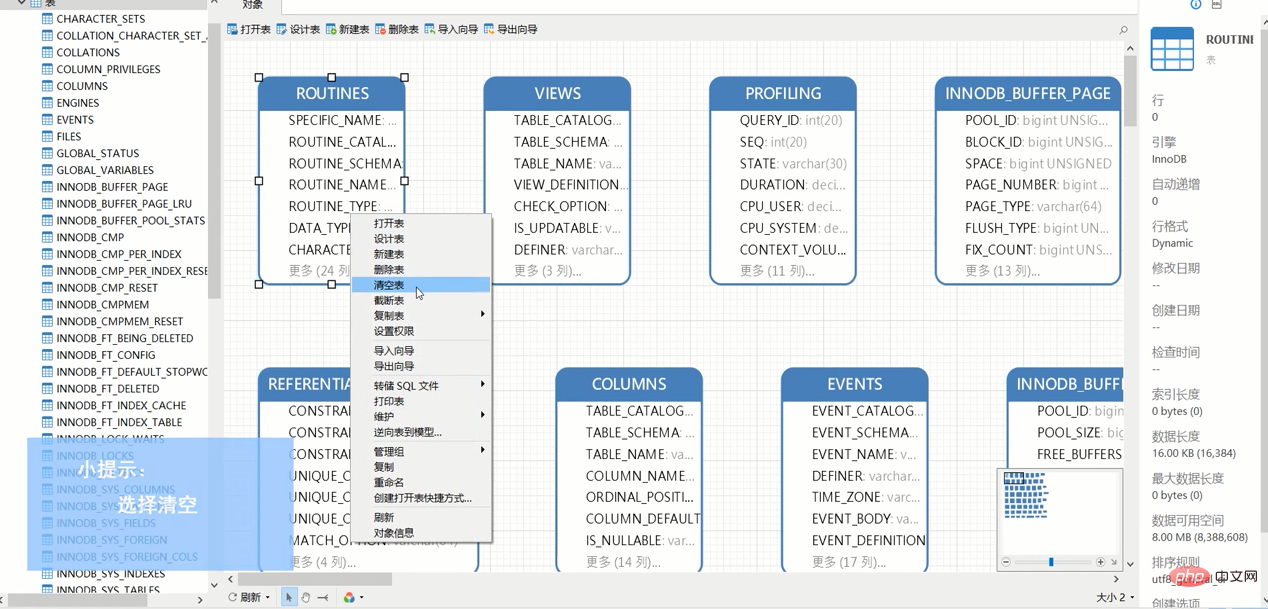
Task: Click the zoom out minus icon in the navigator
Action: [1006, 562]
